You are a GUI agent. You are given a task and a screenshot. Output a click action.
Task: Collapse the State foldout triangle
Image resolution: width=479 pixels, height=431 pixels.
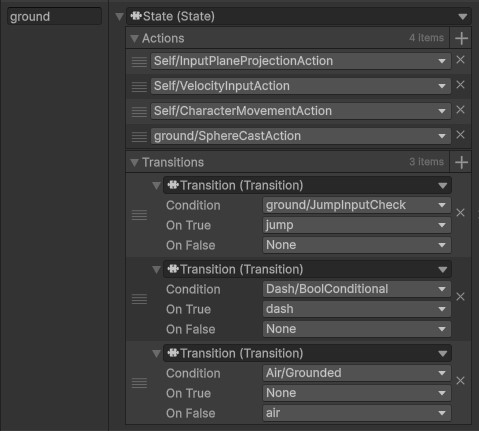point(119,17)
